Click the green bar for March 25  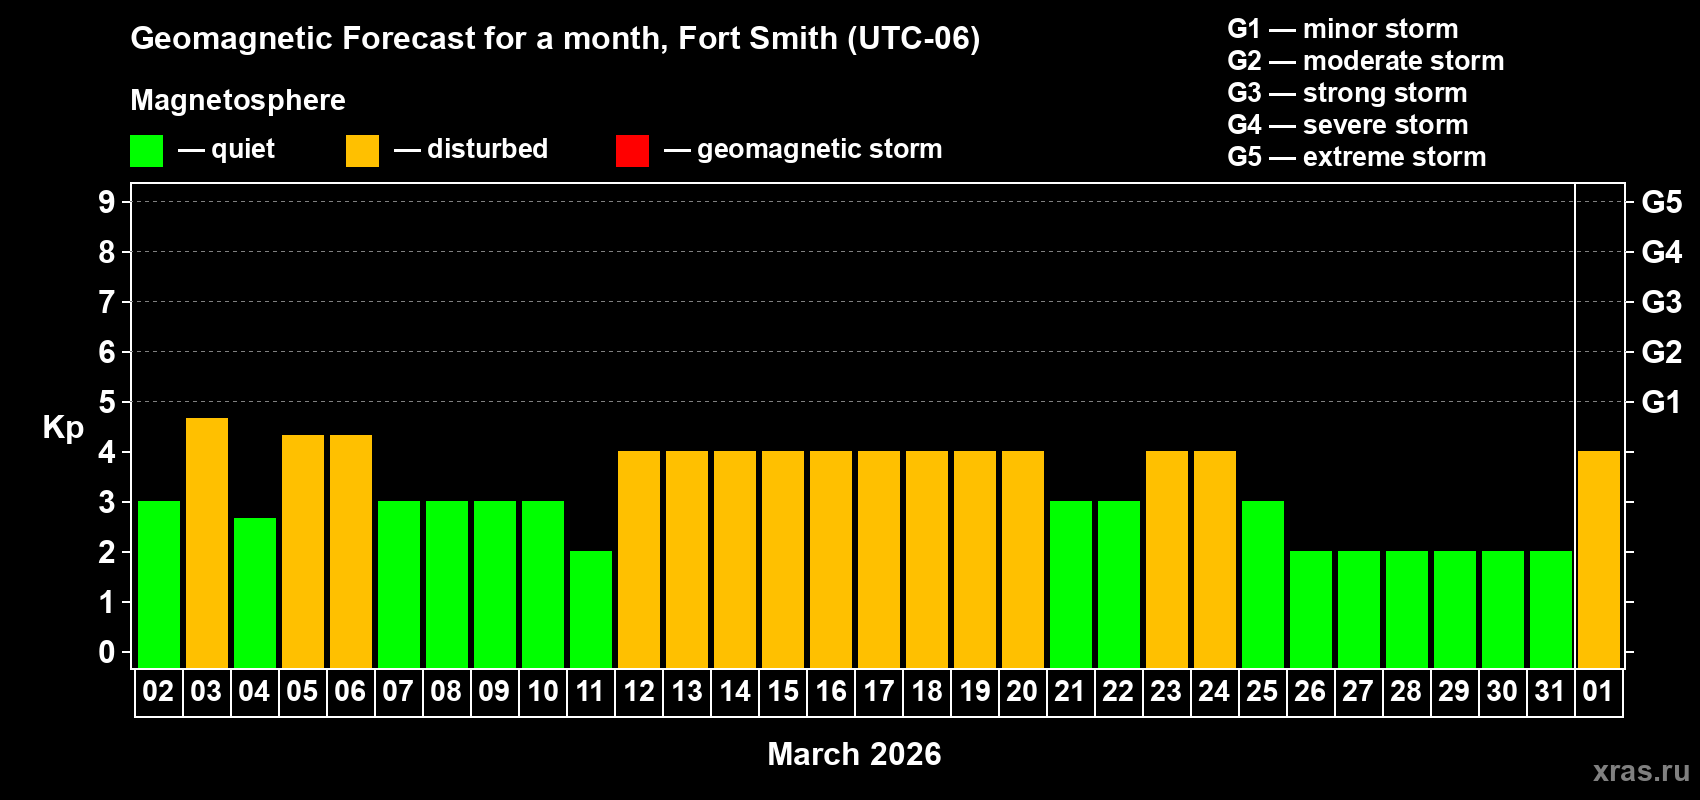(x=1263, y=584)
